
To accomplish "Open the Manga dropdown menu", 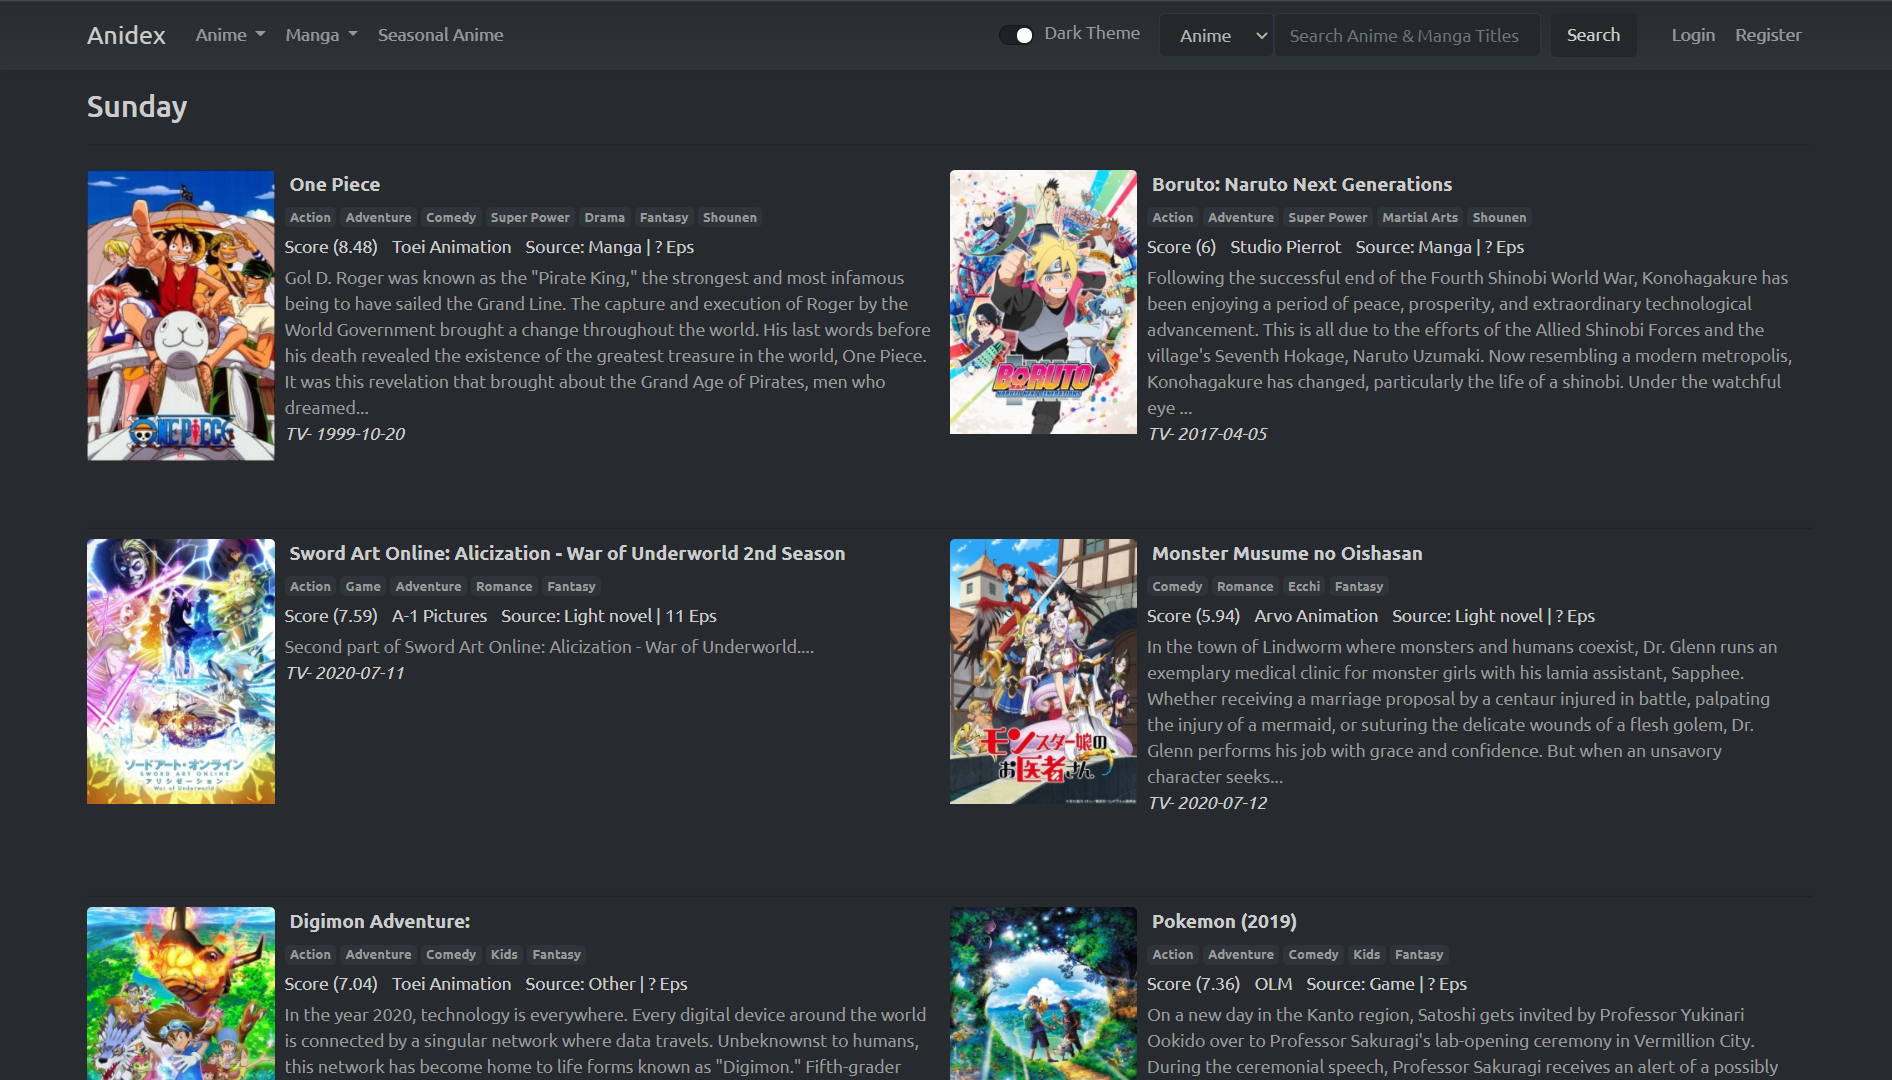I will pyautogui.click(x=321, y=35).
